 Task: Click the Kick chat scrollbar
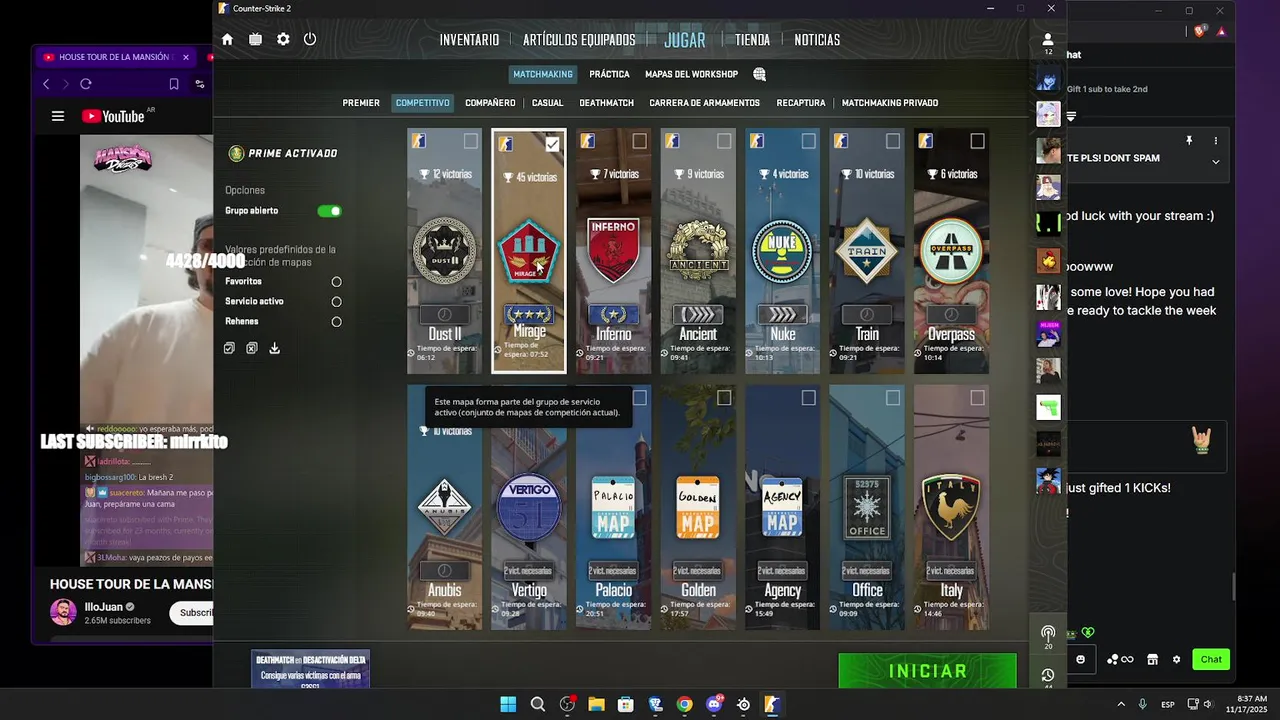tap(1233, 587)
